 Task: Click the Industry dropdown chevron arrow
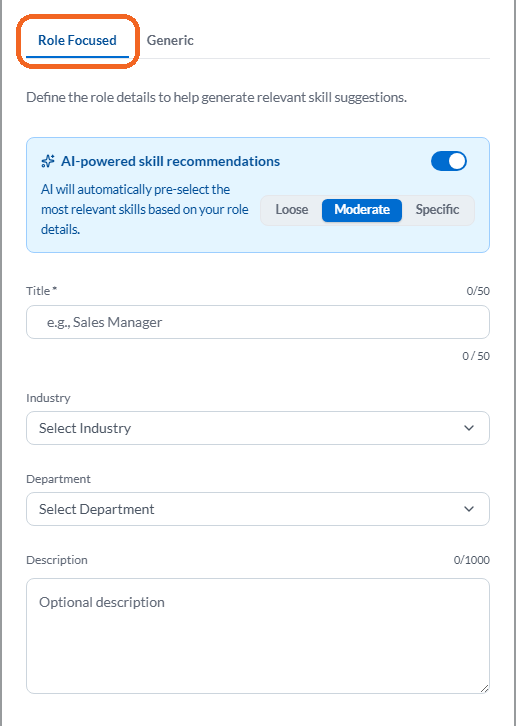pyautogui.click(x=469, y=428)
